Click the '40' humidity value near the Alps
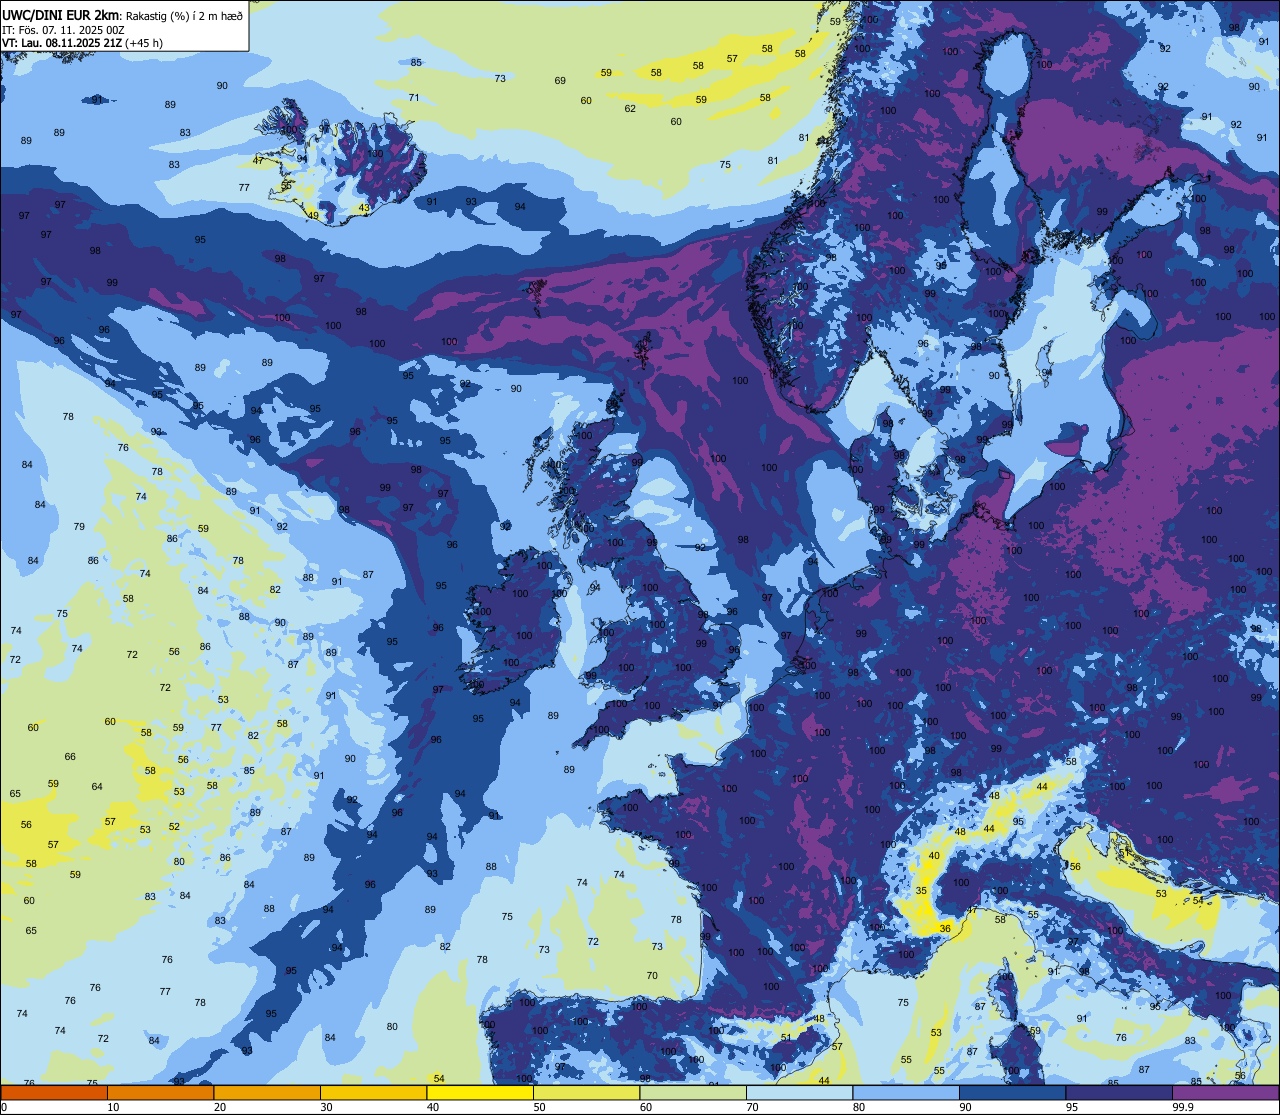This screenshot has height=1115, width=1280. (x=934, y=855)
